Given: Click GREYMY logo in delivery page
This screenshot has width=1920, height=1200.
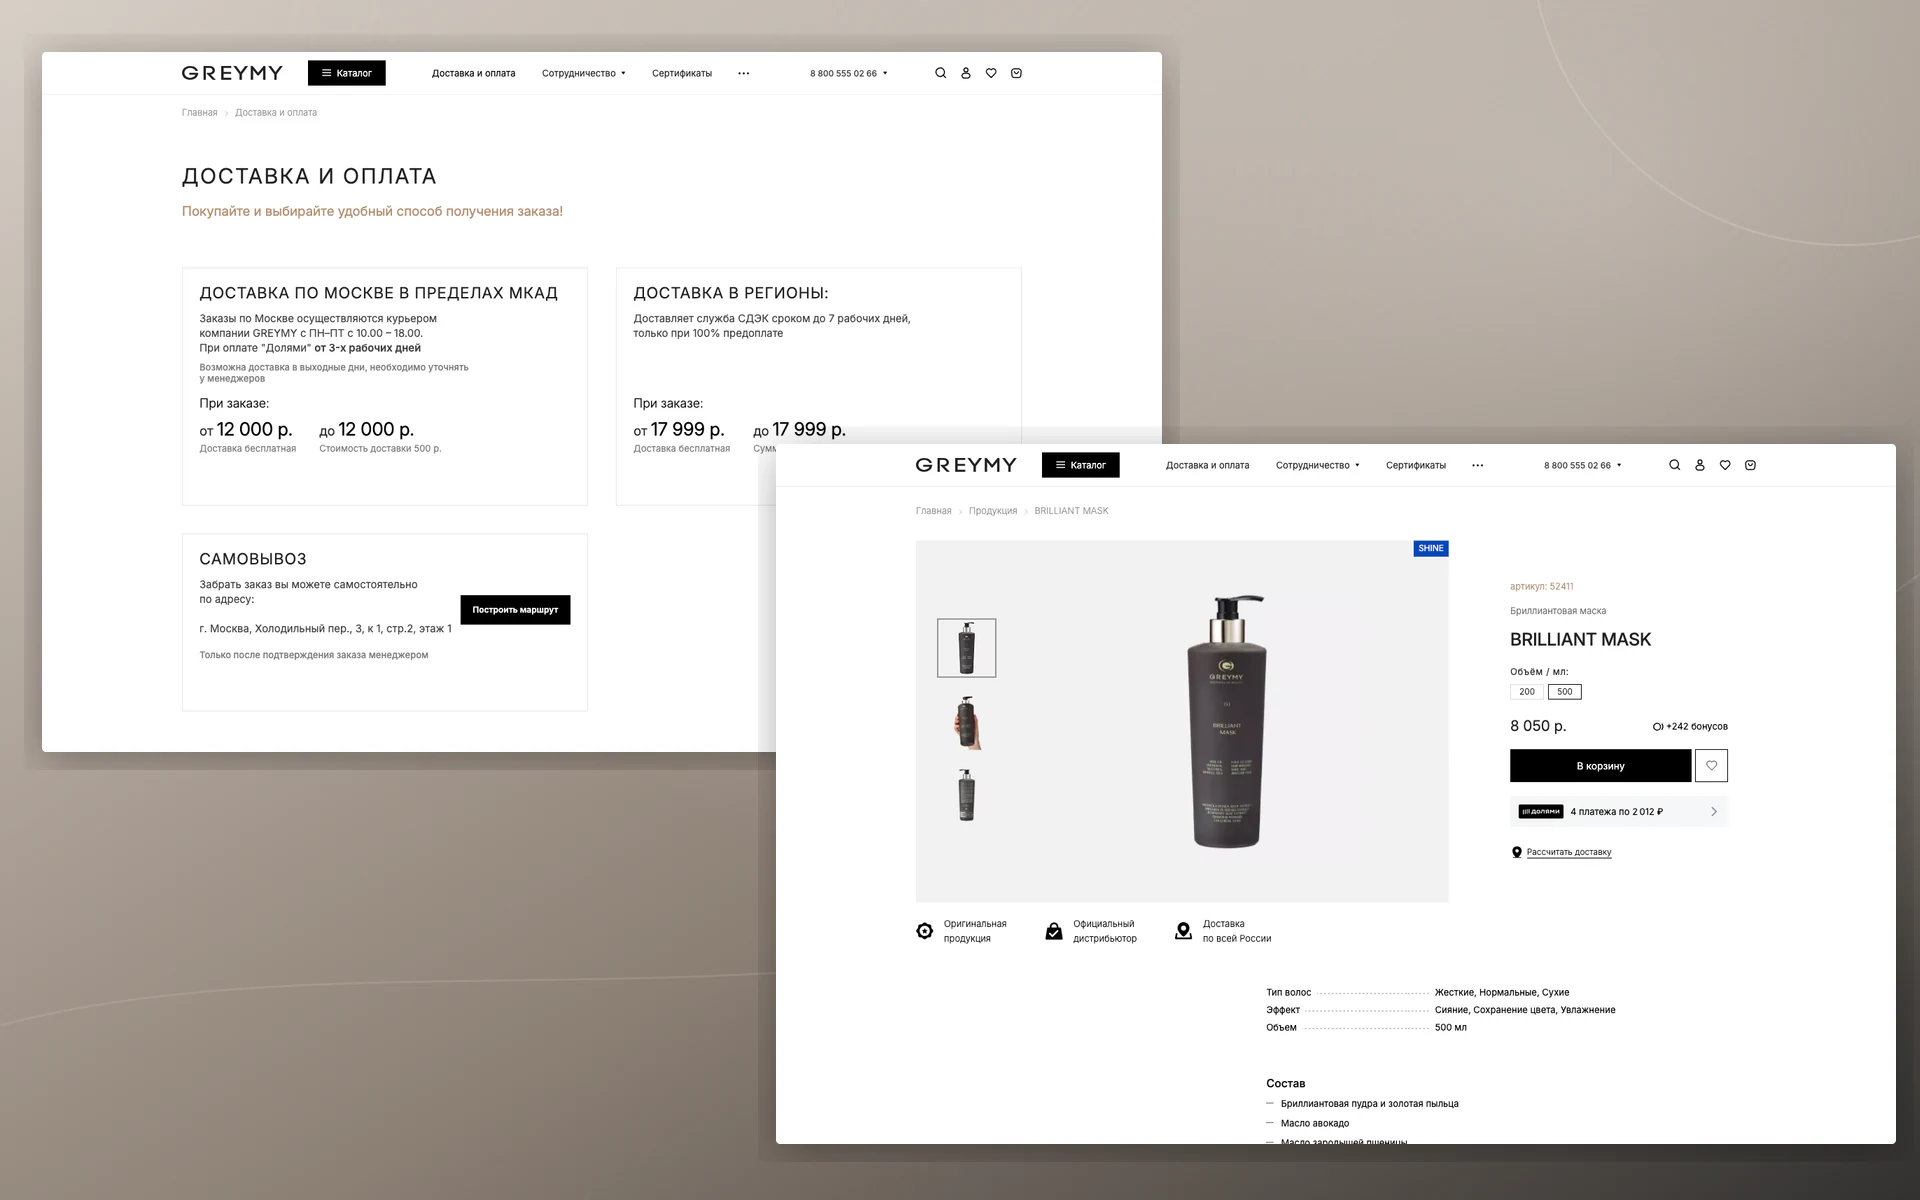Looking at the screenshot, I should 232,73.
